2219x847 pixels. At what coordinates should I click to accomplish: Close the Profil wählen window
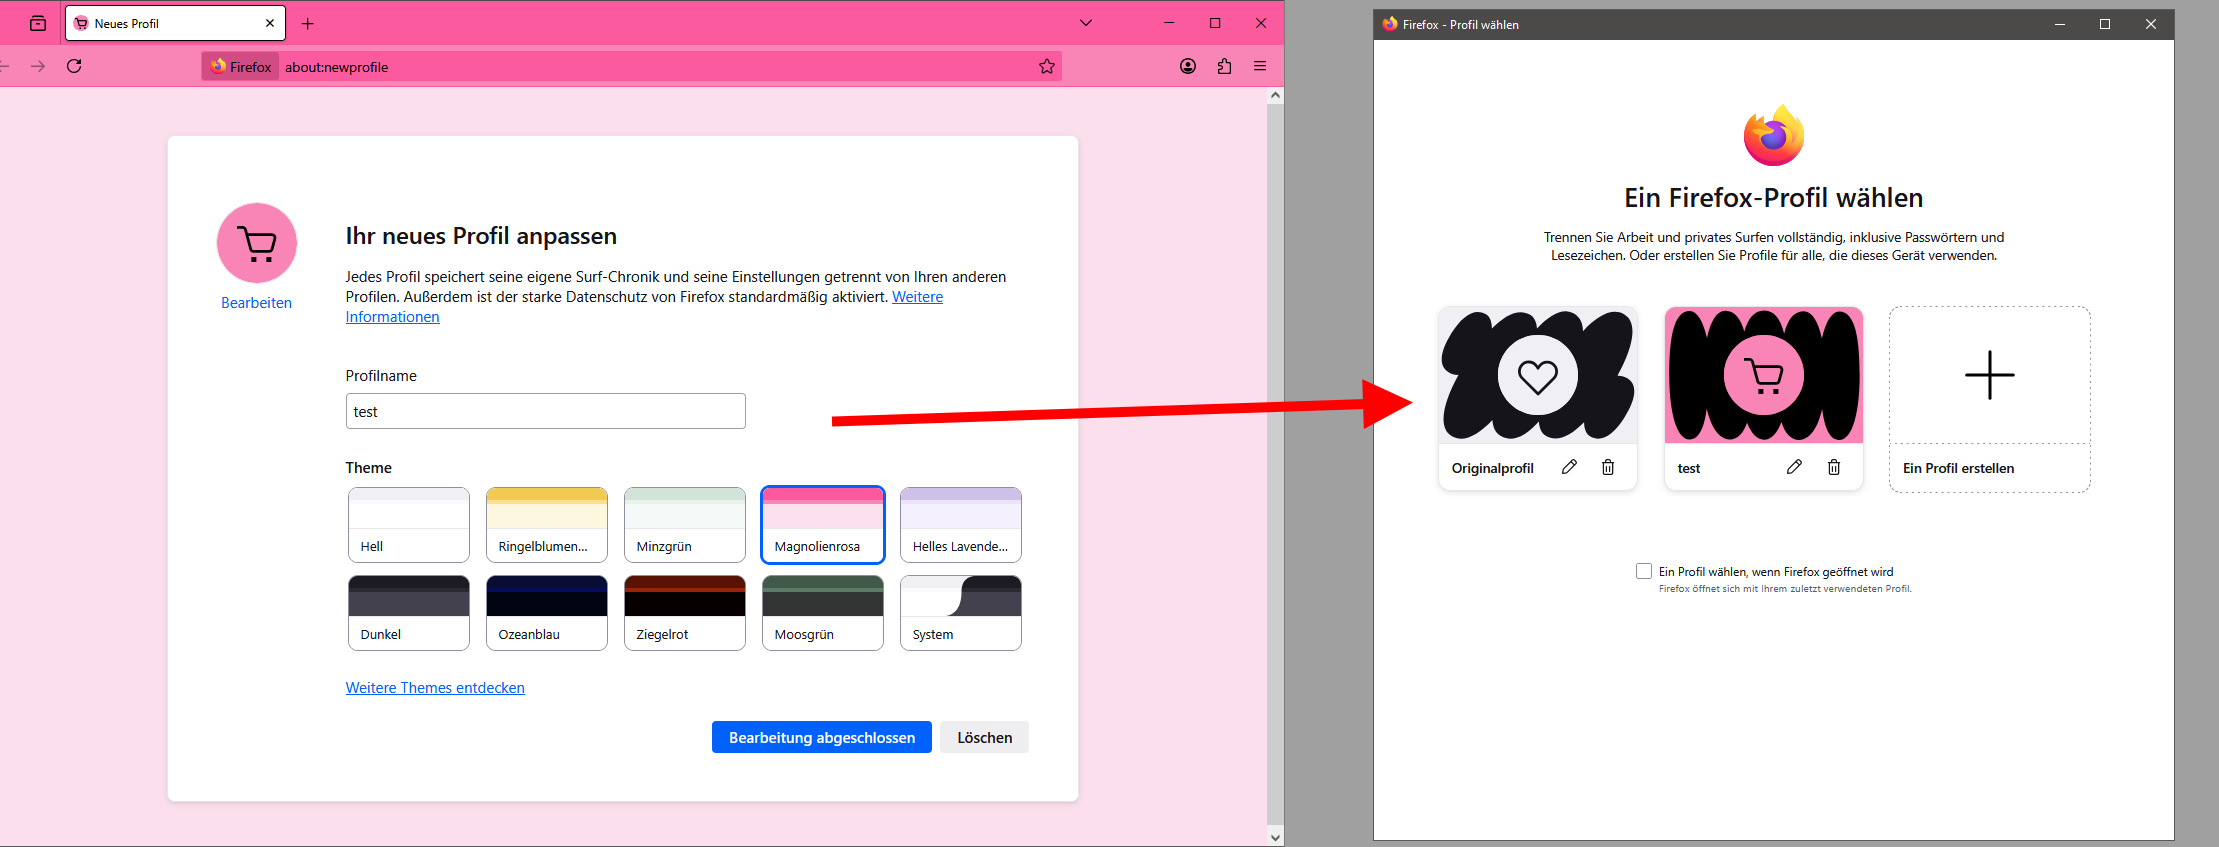coord(2151,24)
